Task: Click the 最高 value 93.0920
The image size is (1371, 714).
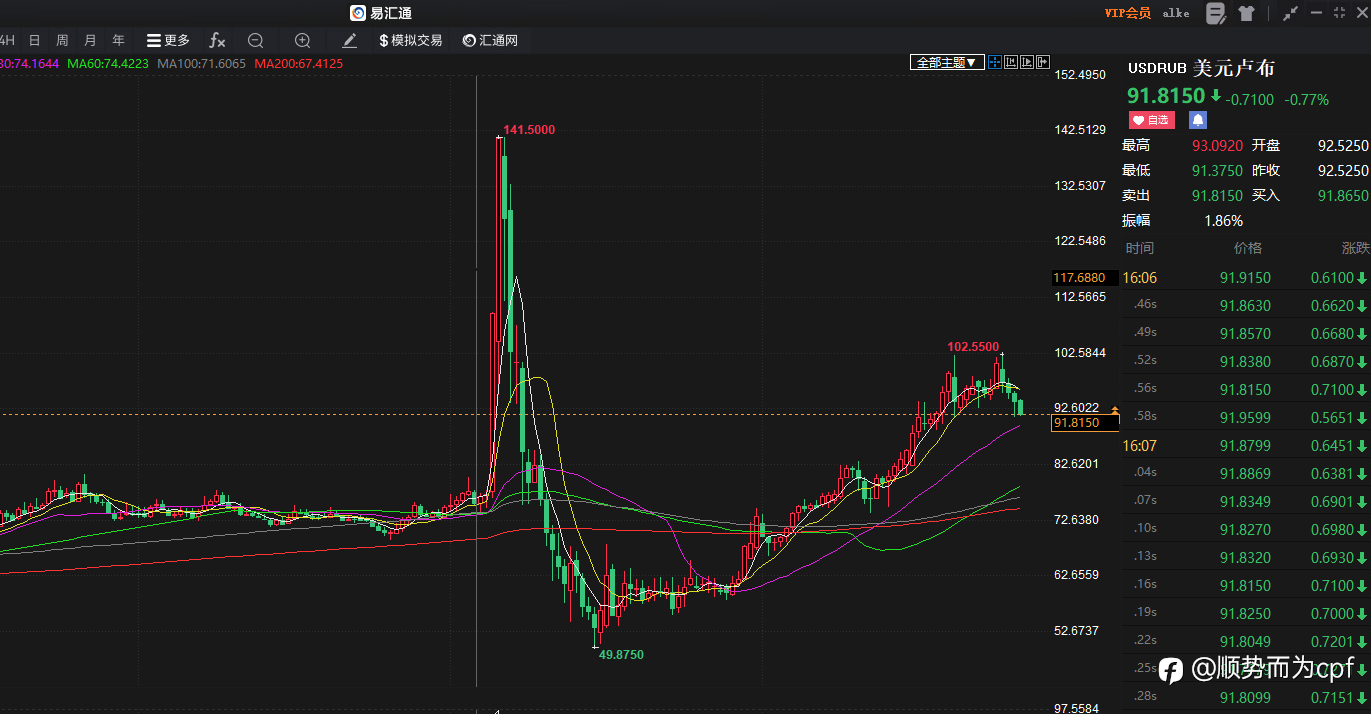Action: tap(1217, 146)
